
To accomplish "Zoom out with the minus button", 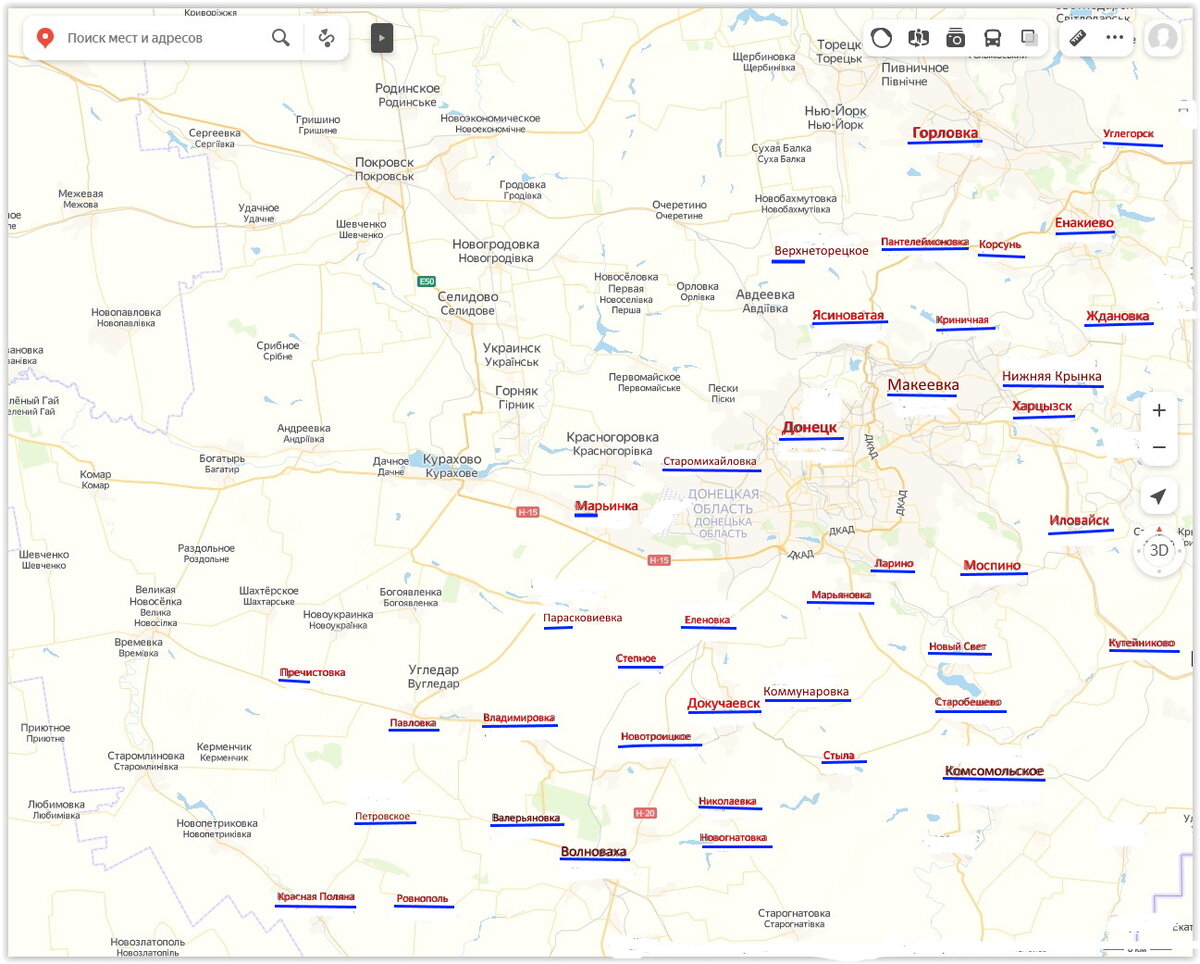I will [x=1159, y=447].
